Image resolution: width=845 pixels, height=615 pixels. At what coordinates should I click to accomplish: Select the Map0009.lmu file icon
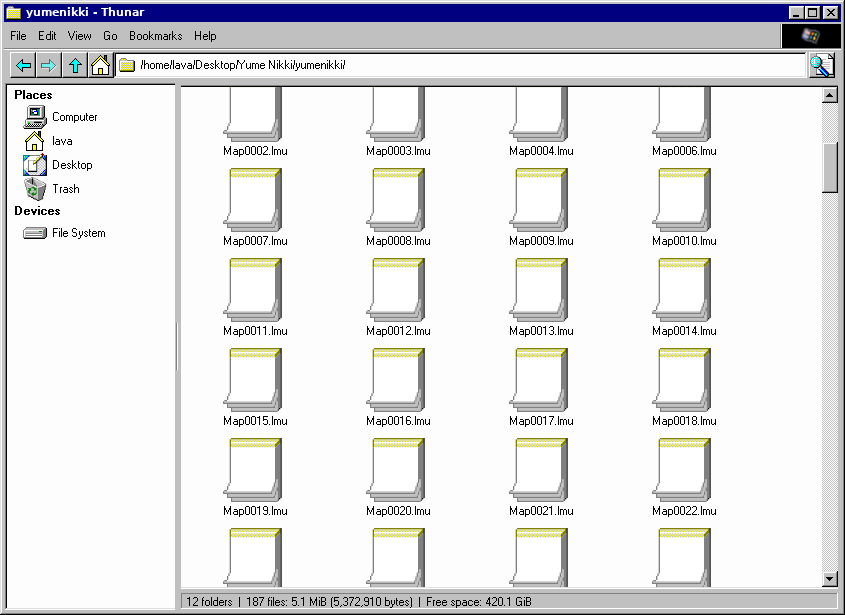(x=538, y=199)
